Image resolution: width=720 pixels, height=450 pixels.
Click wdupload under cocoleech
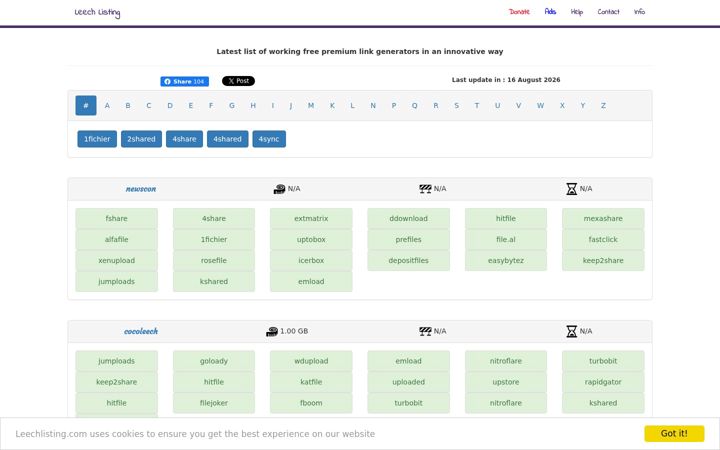pyautogui.click(x=311, y=361)
